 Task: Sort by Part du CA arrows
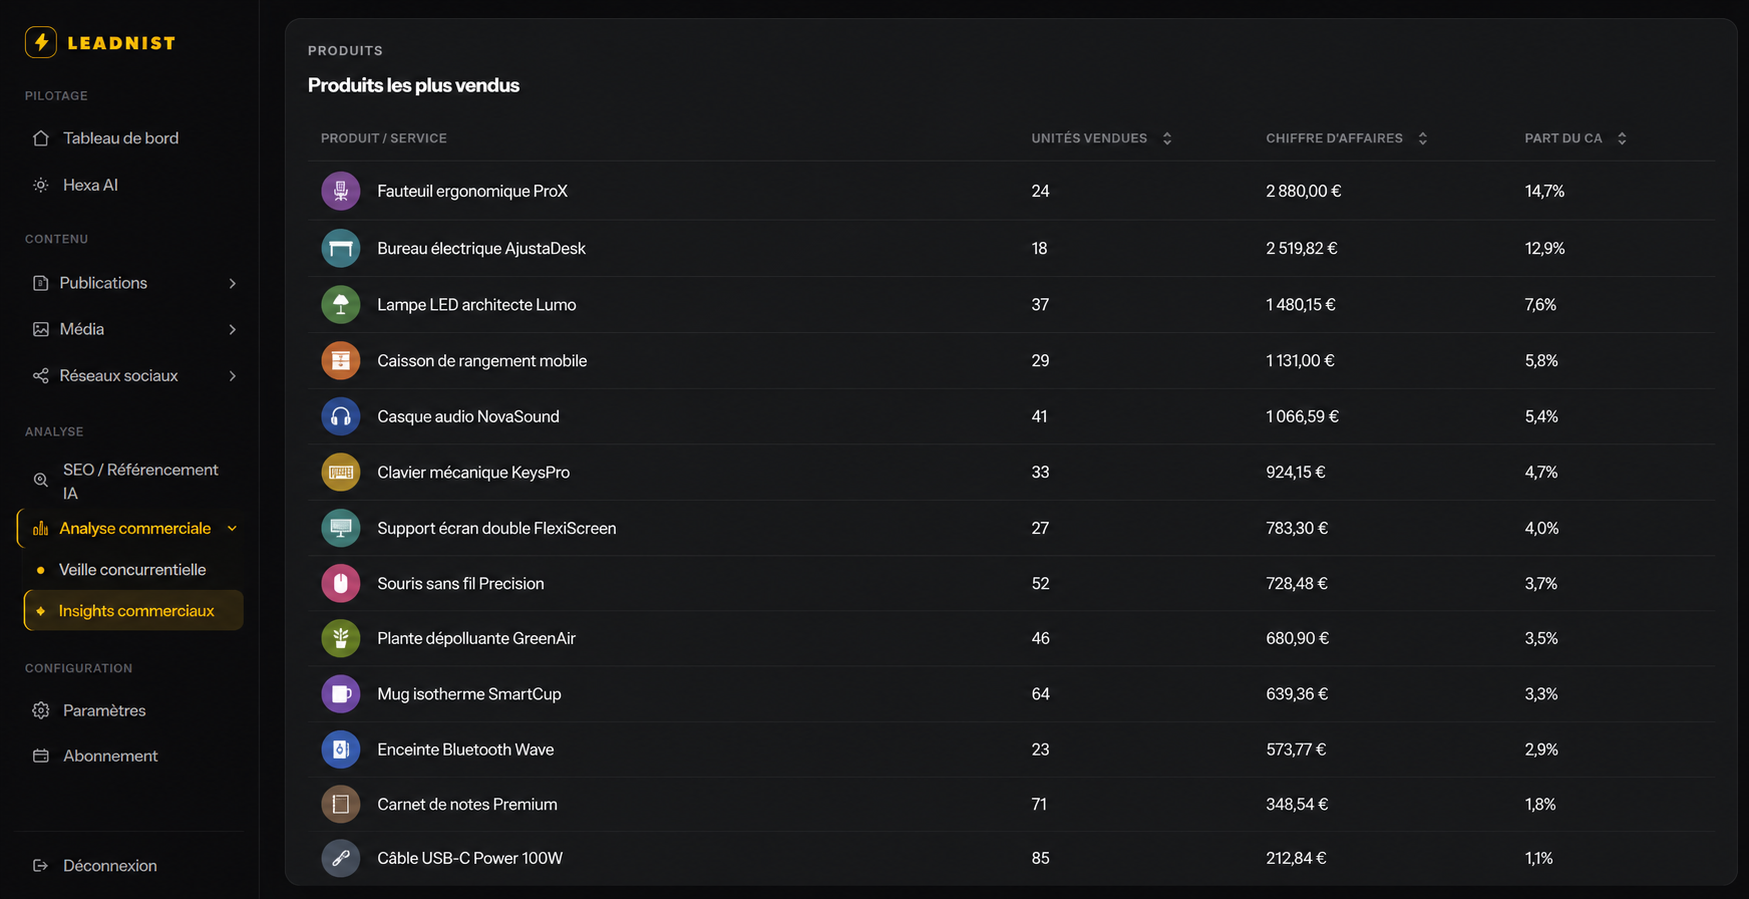(1622, 138)
